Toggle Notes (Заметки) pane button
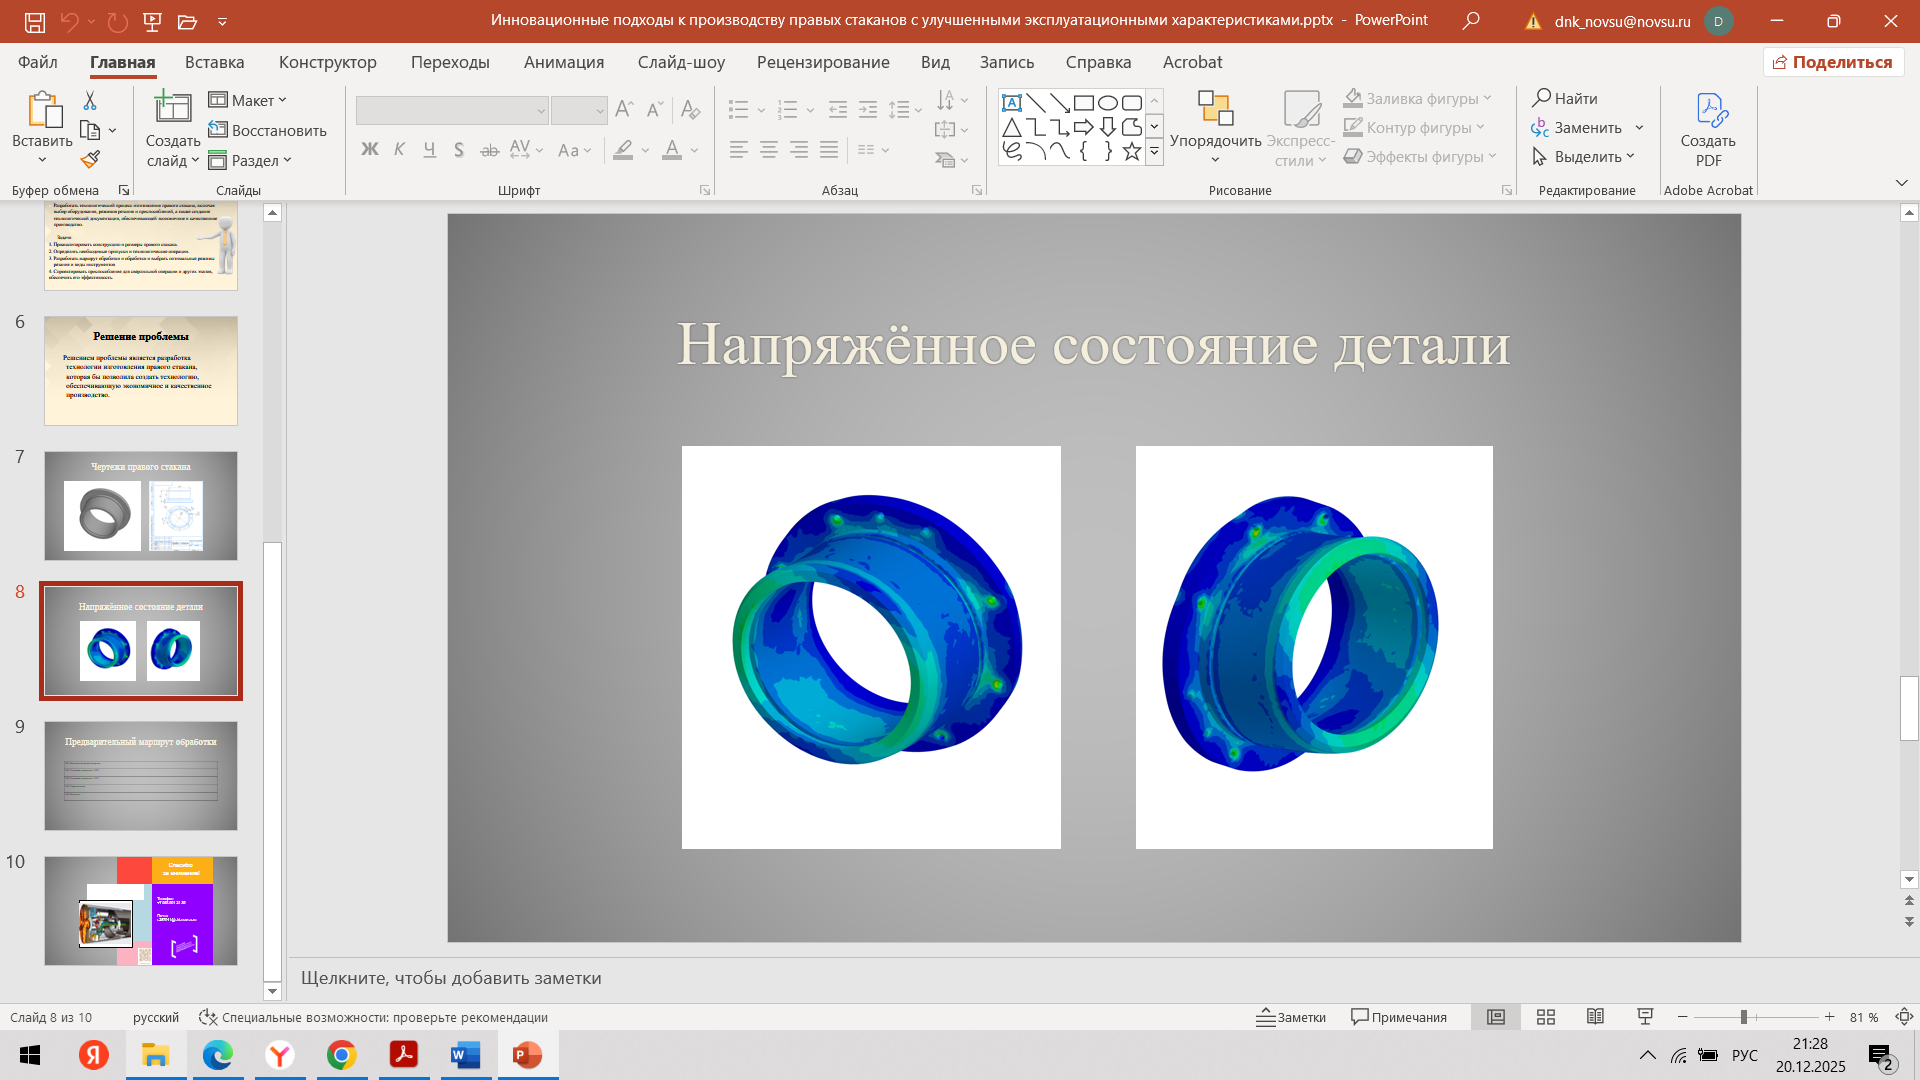Viewport: 1920px width, 1080px height. pos(1291,1017)
